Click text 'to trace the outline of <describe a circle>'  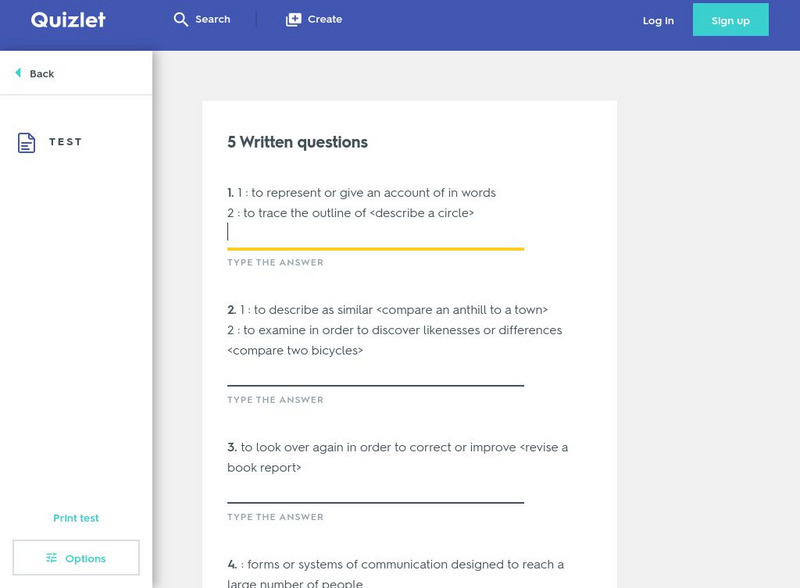(359, 213)
